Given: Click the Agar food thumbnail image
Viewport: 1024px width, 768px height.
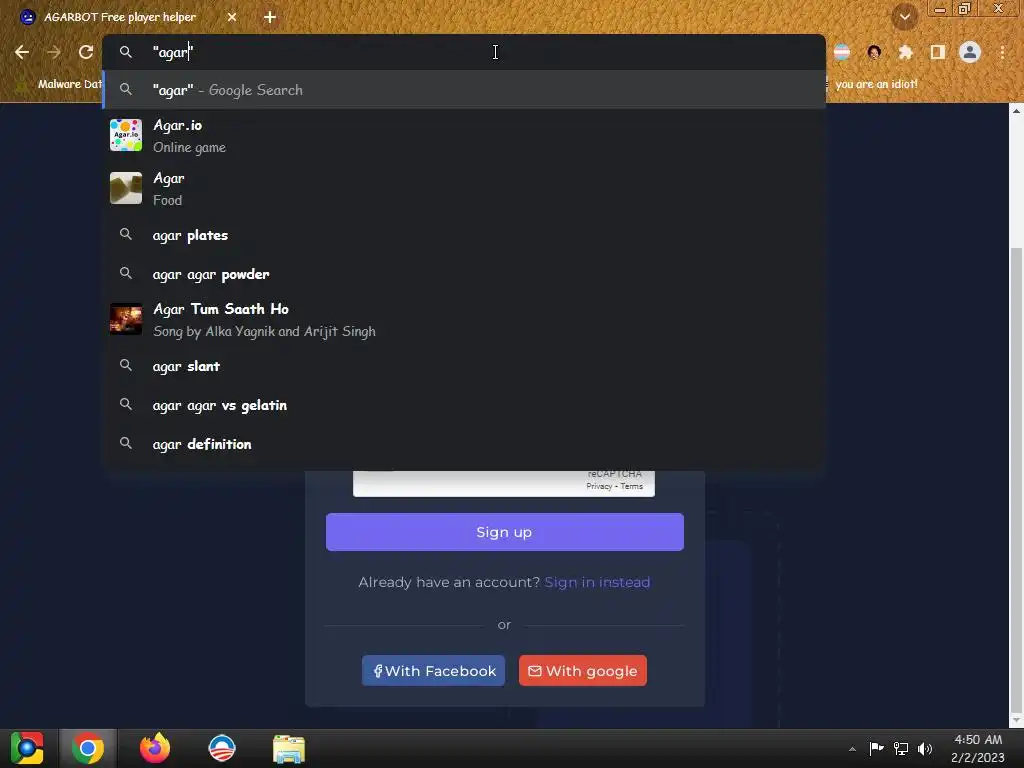Looking at the screenshot, I should click(x=125, y=188).
